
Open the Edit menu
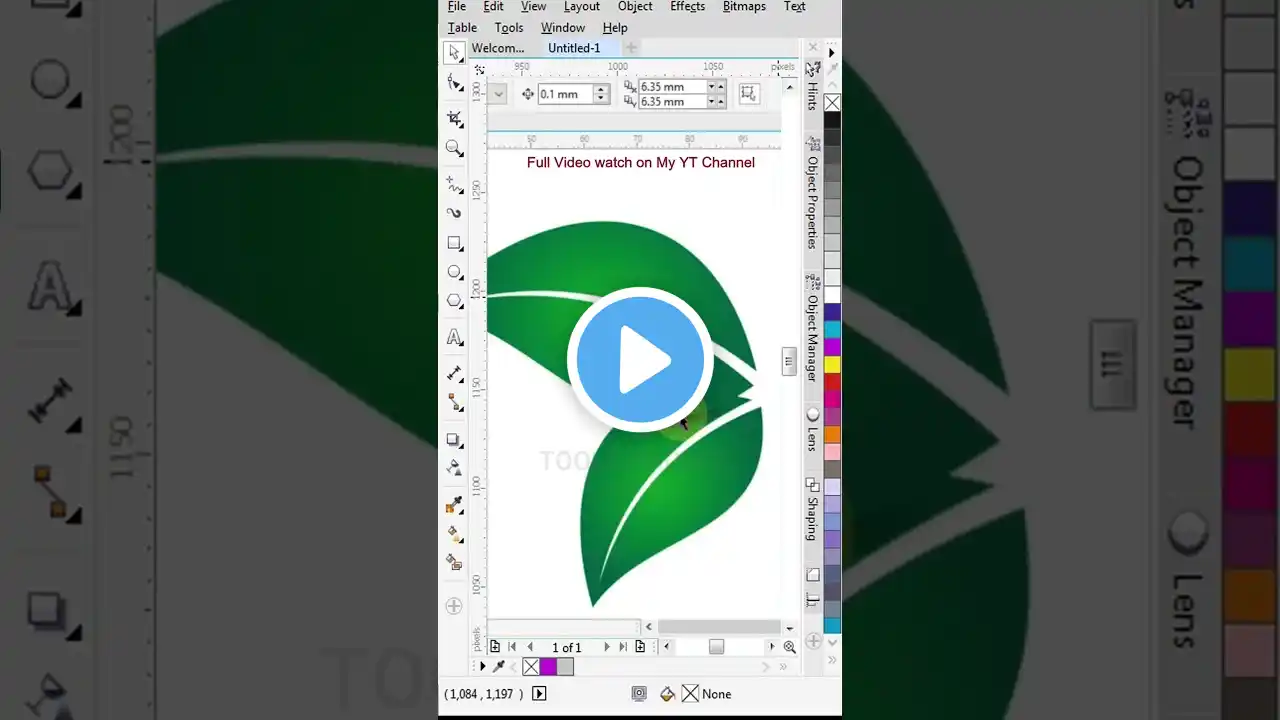[x=493, y=7]
